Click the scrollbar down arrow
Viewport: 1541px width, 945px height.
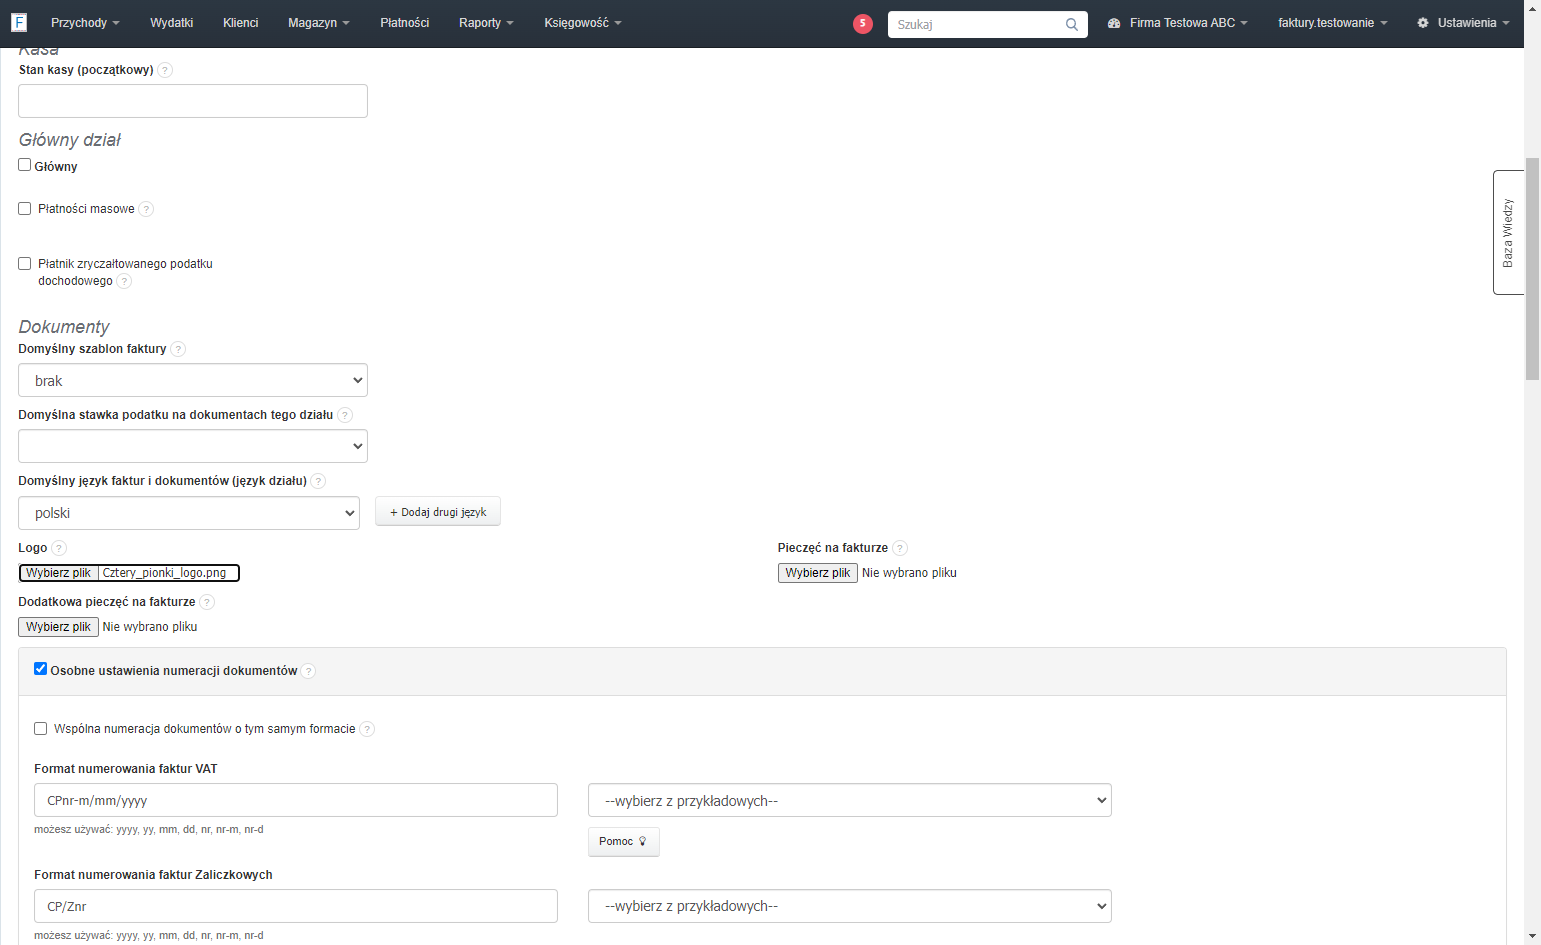coord(1532,937)
